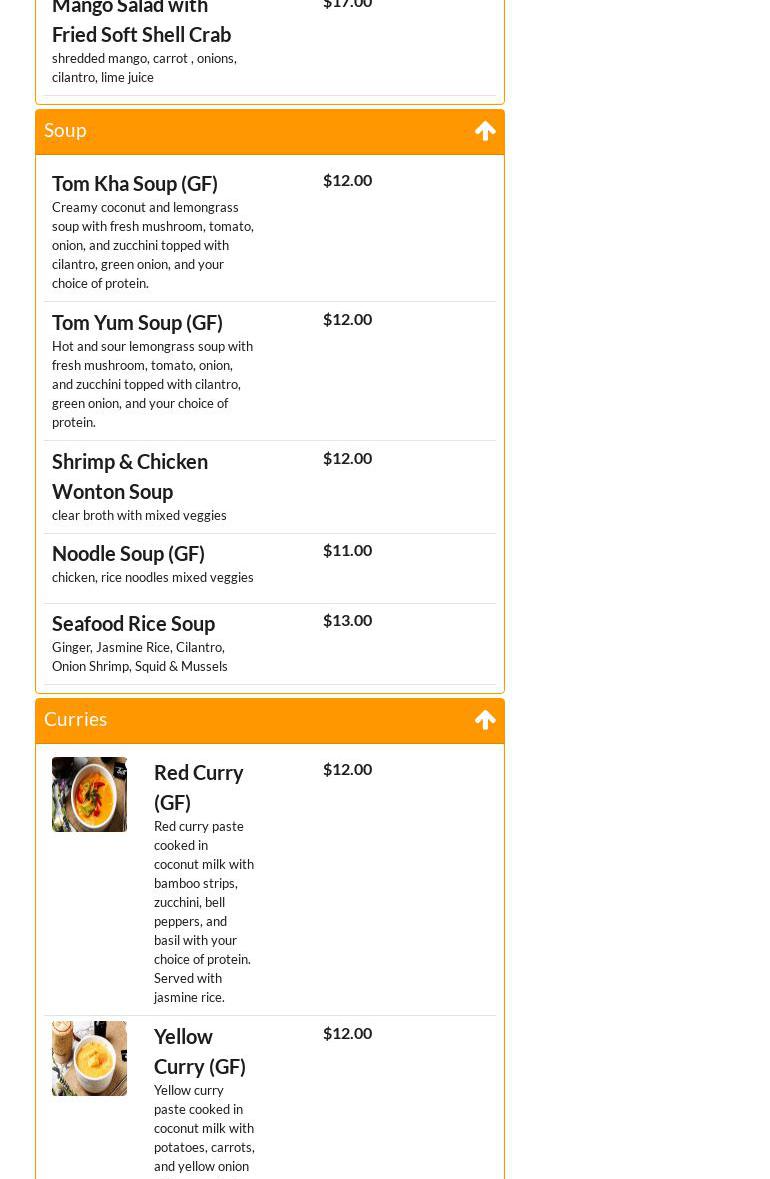Open the Yellow Curry thumbnail image
The width and height of the screenshot is (770, 1179).
[89, 1058]
